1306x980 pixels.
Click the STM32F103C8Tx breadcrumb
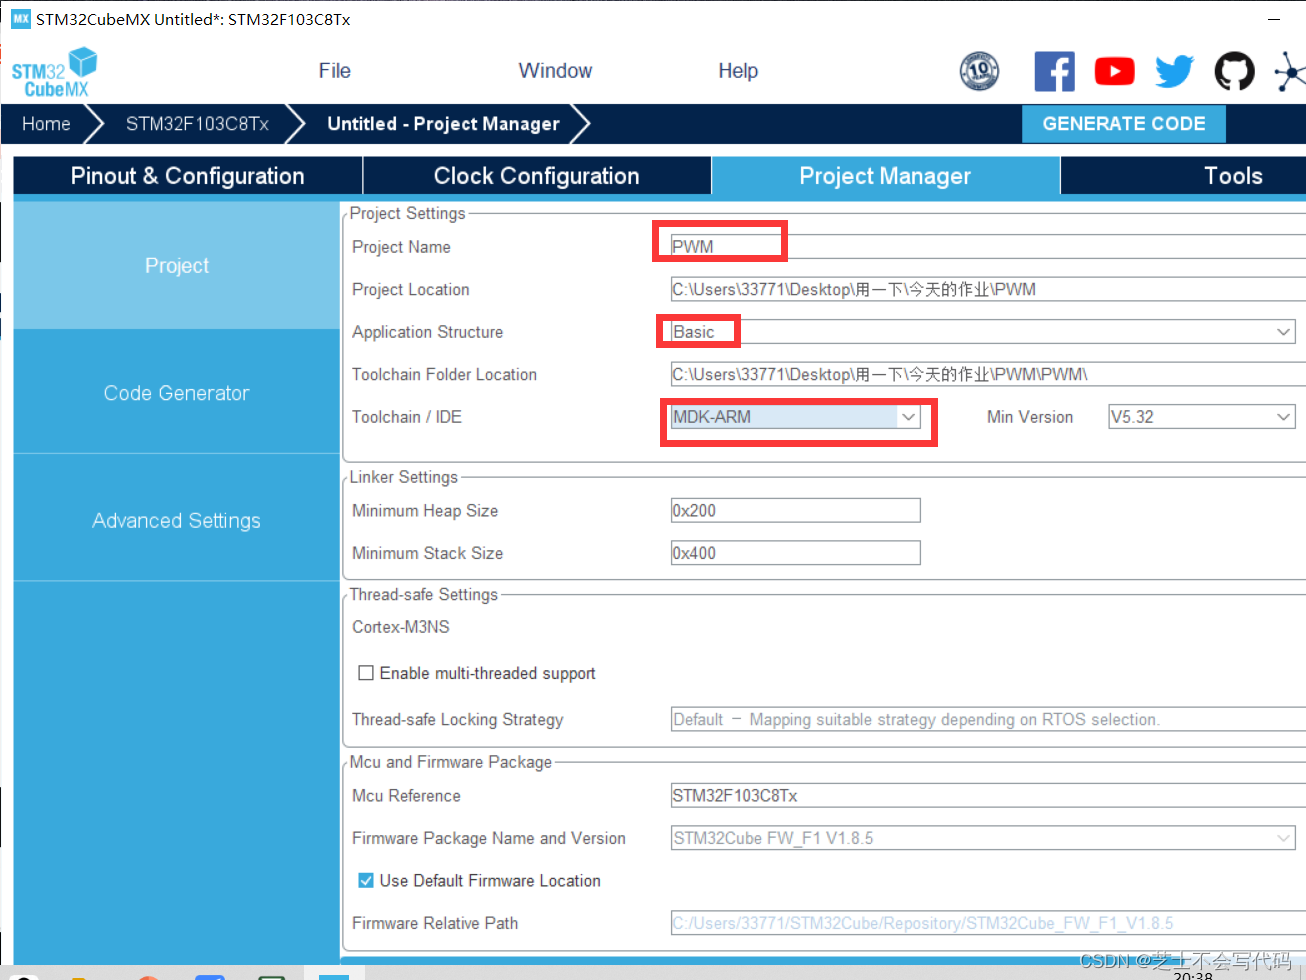click(197, 124)
